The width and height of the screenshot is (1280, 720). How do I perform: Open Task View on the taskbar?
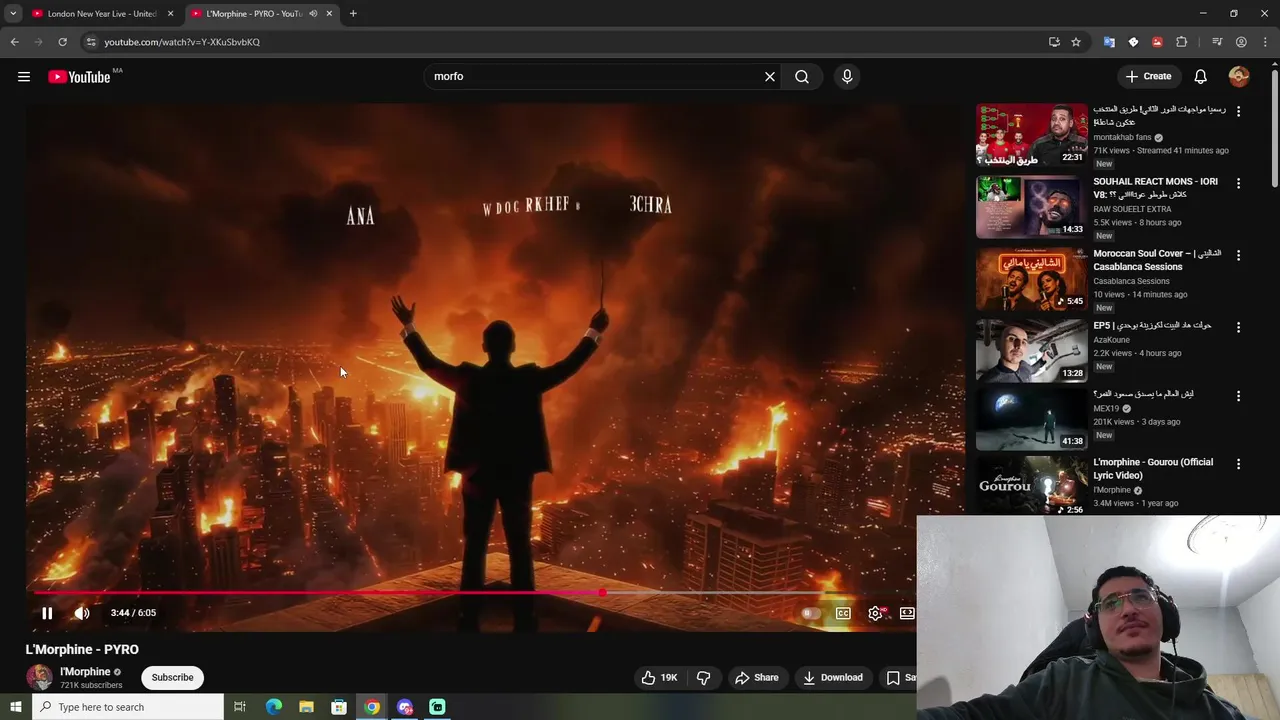tap(240, 707)
